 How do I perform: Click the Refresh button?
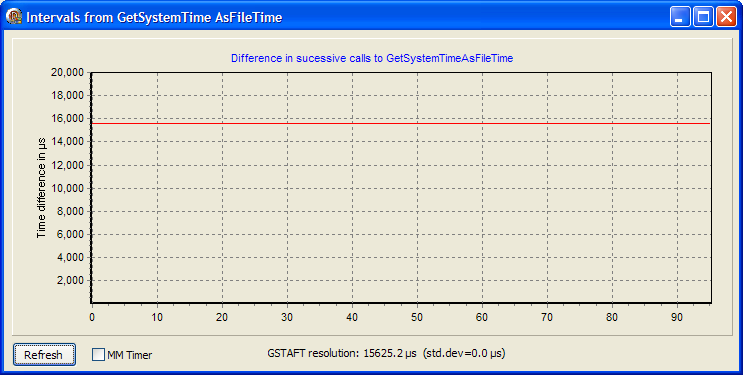(x=44, y=355)
